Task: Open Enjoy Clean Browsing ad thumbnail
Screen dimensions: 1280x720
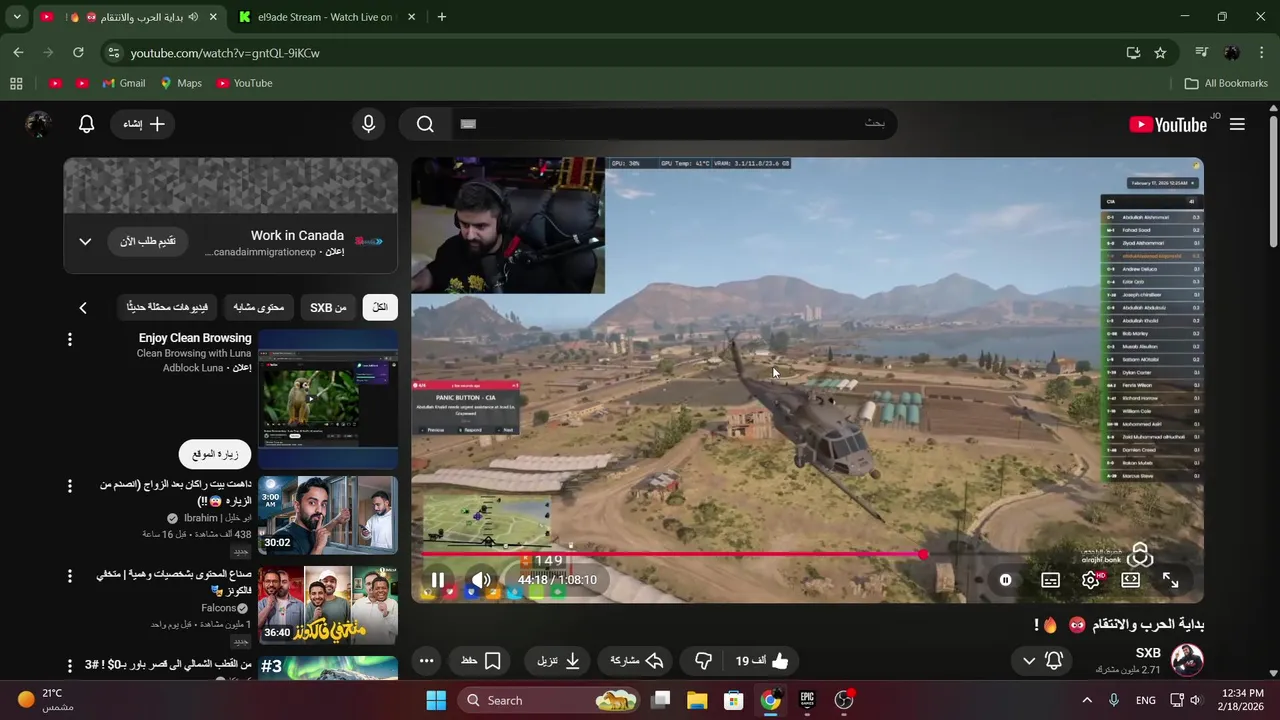Action: pos(328,399)
